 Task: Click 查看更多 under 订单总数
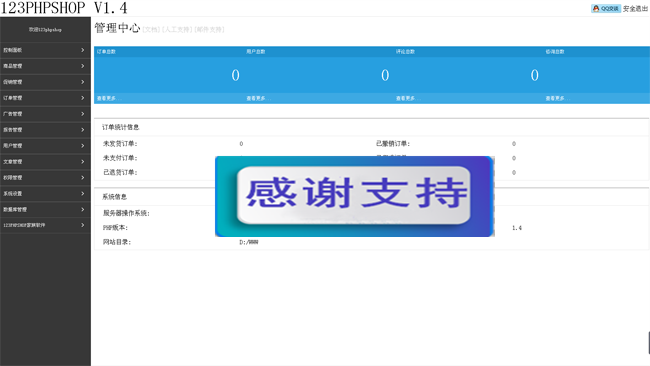(x=109, y=98)
